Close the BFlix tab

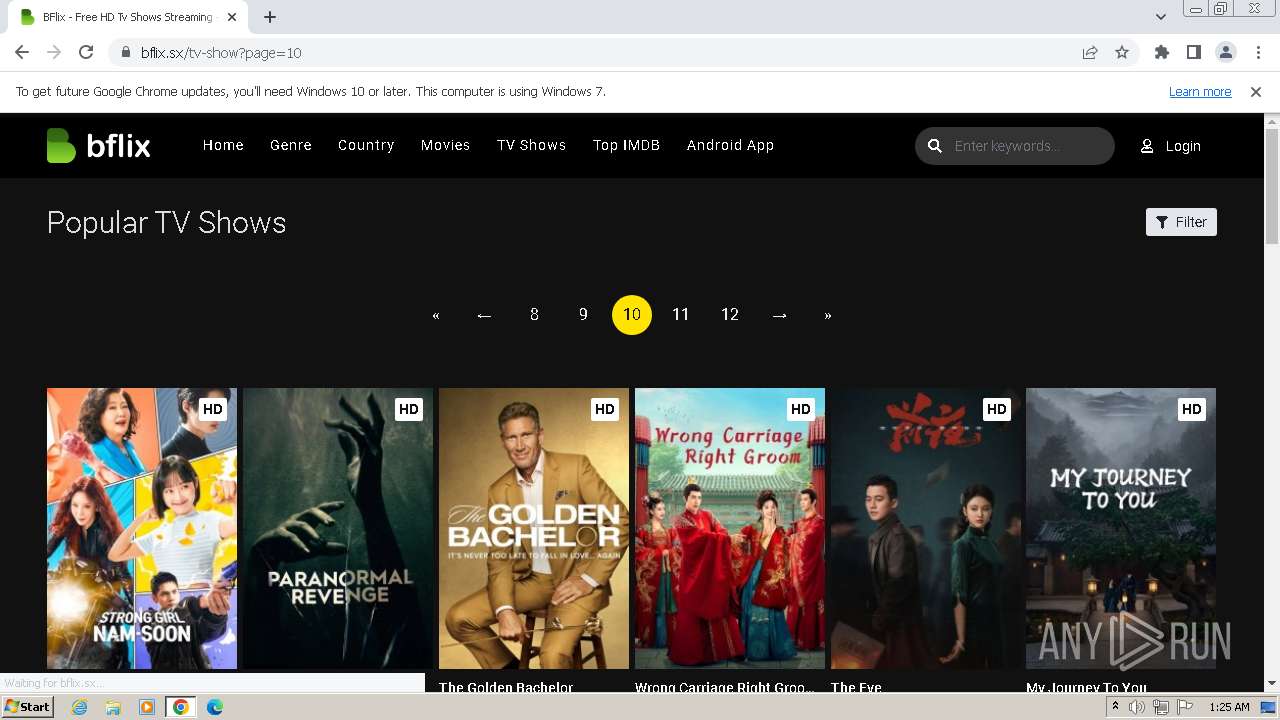click(232, 17)
